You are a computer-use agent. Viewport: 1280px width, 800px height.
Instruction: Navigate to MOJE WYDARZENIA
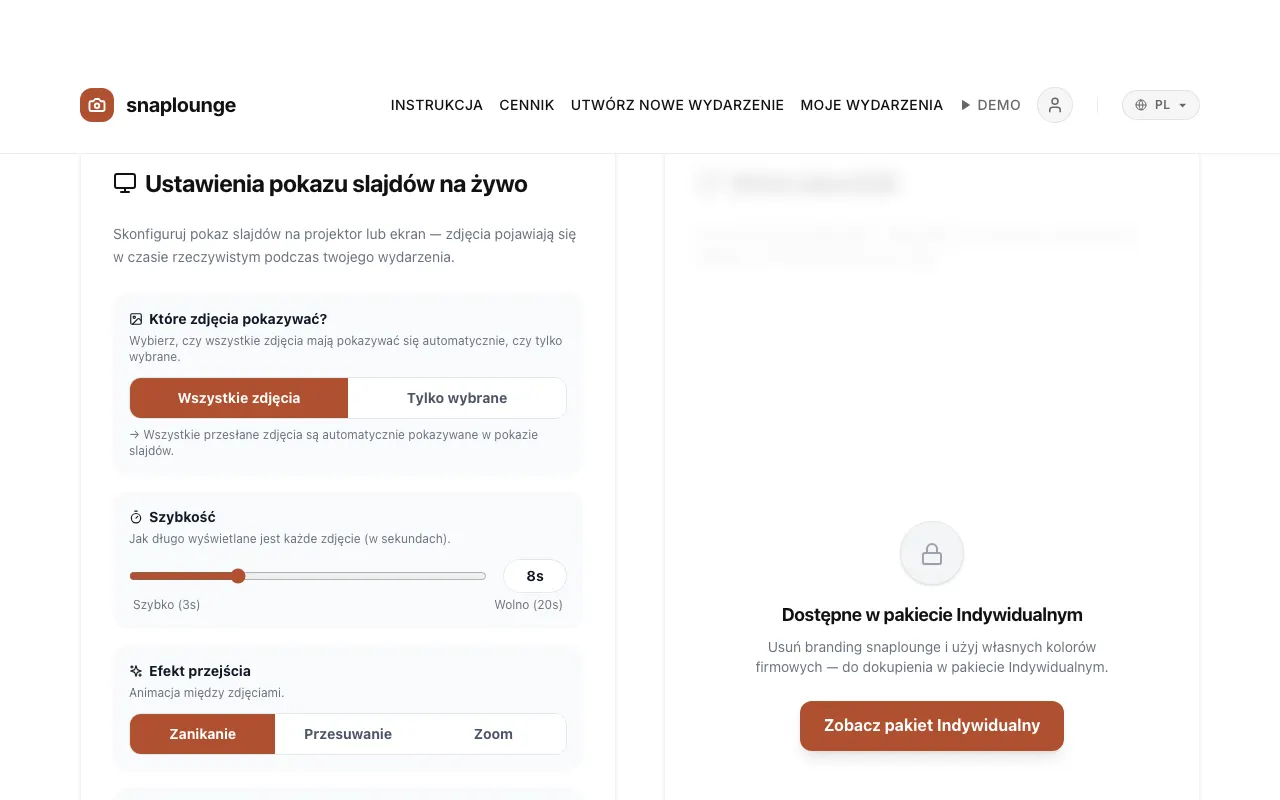point(872,105)
